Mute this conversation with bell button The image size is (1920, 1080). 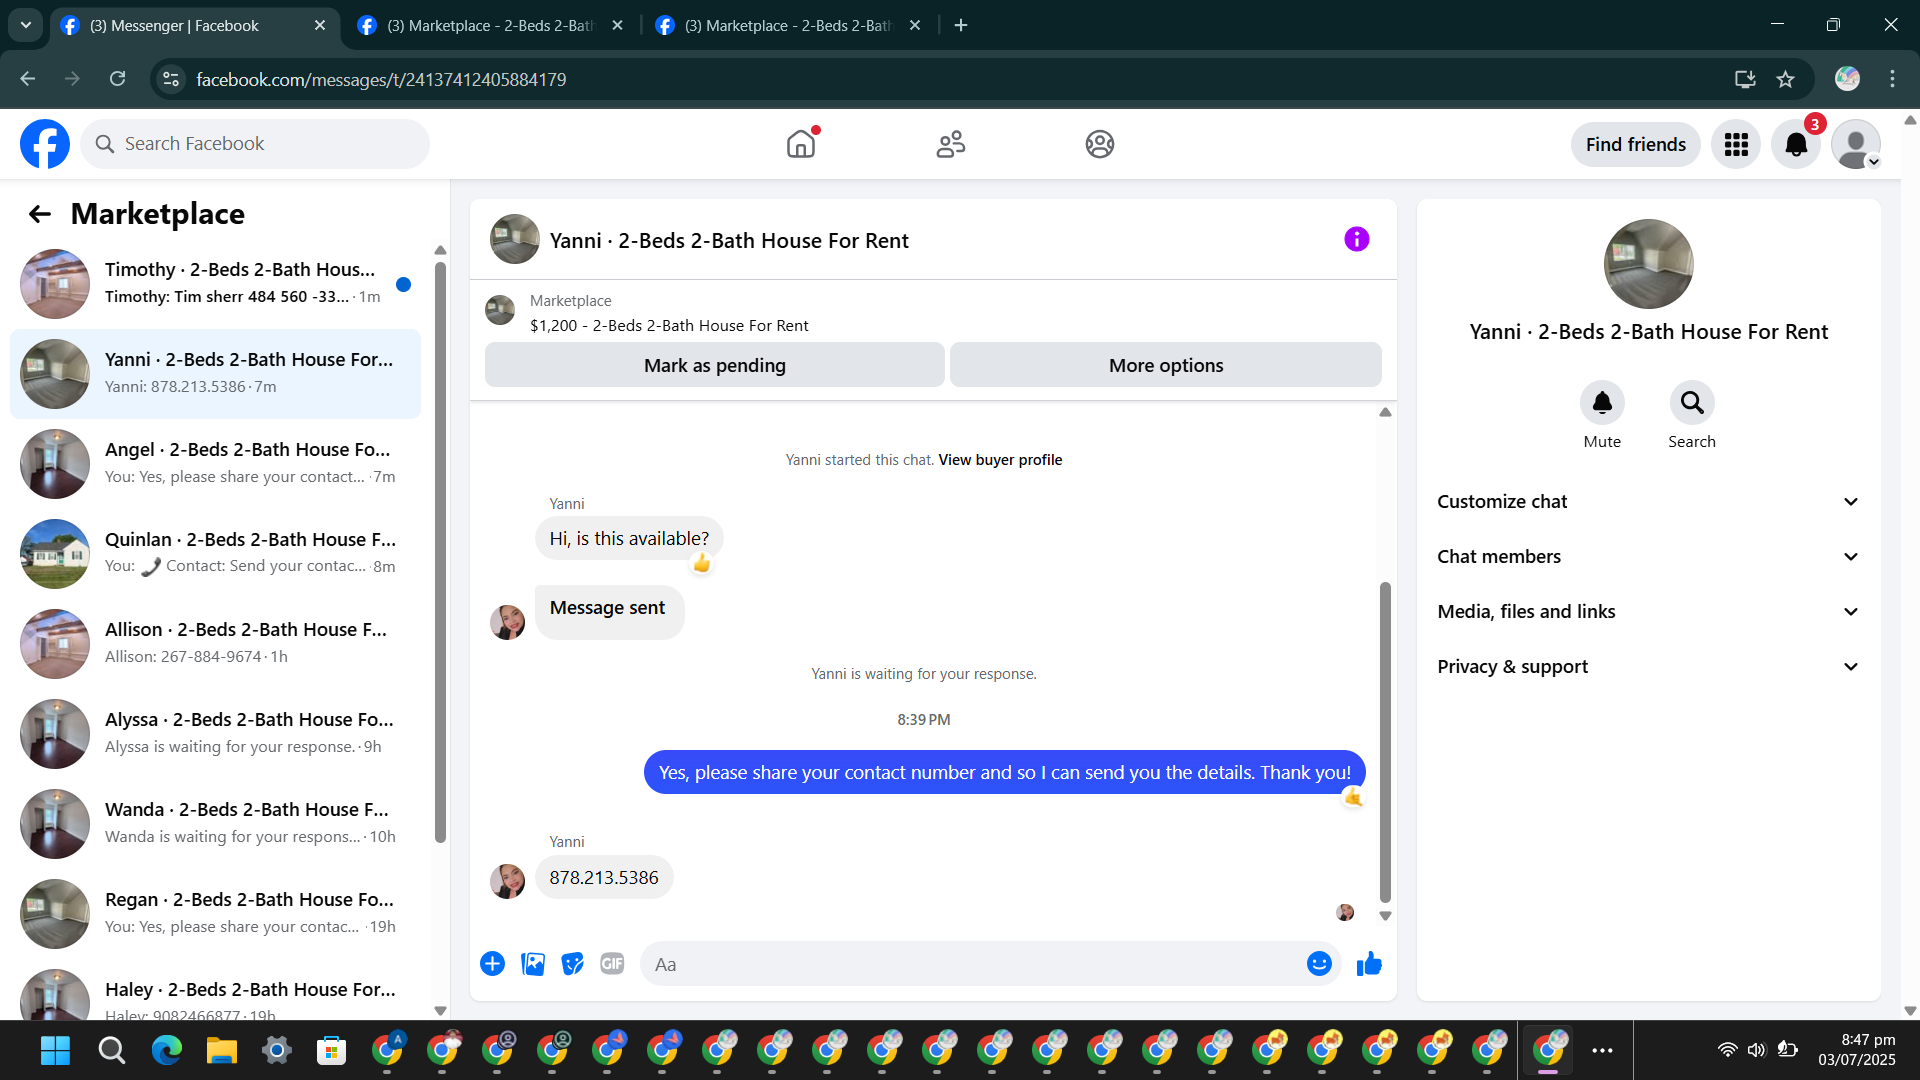(x=1602, y=403)
